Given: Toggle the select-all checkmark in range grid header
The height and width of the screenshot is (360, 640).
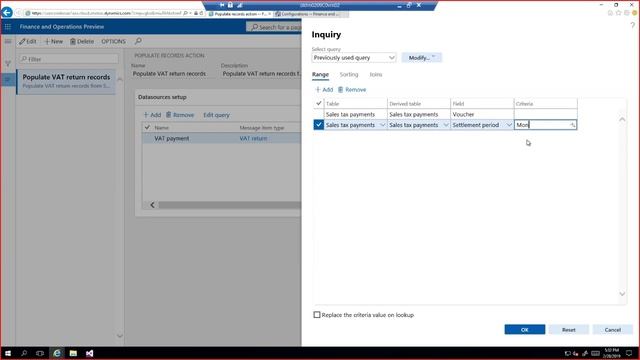Looking at the screenshot, I should 318,104.
